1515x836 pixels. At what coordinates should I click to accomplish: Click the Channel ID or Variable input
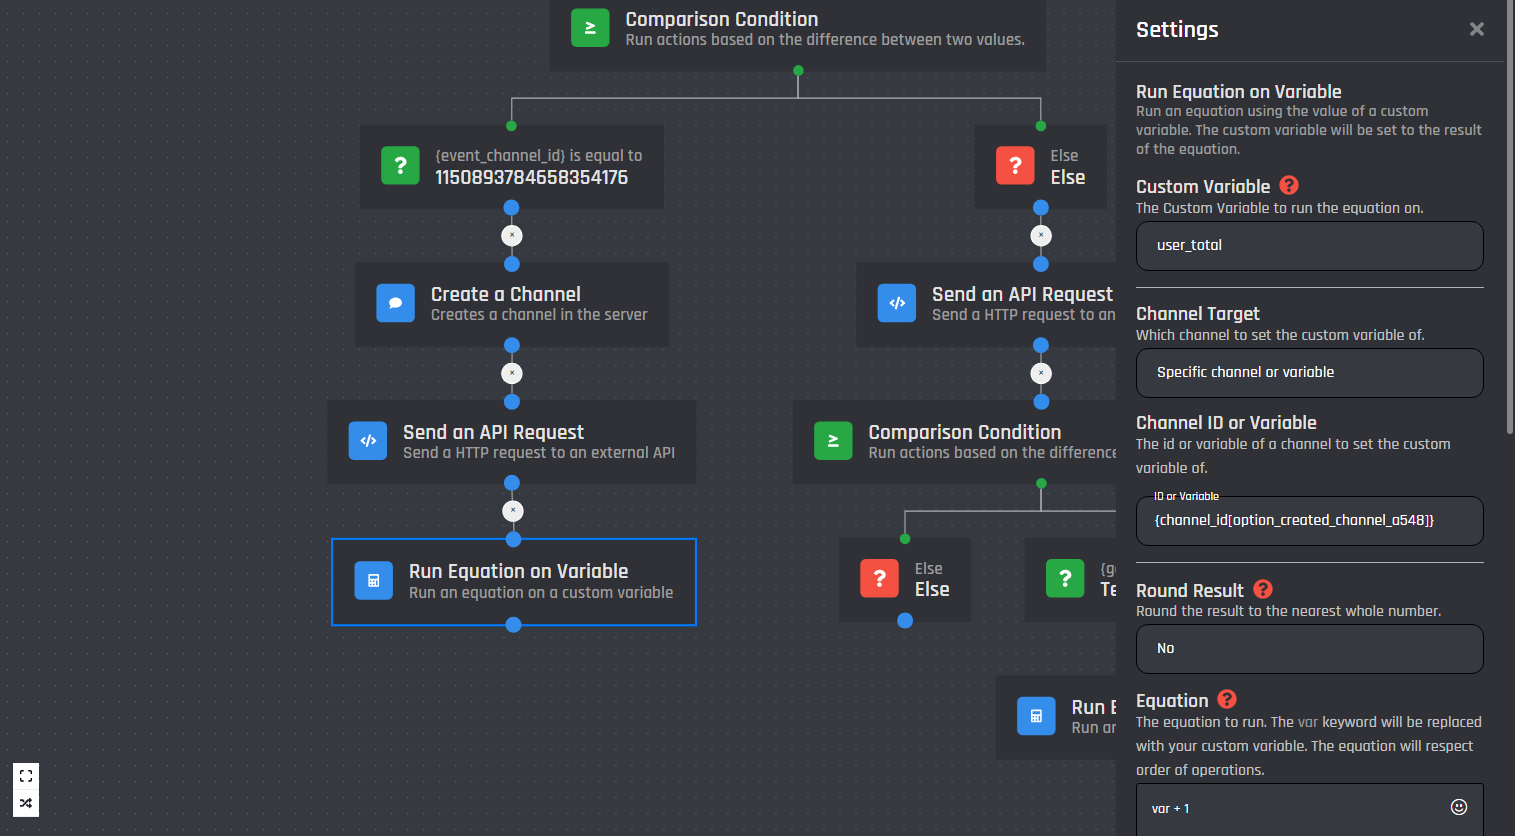click(x=1308, y=521)
